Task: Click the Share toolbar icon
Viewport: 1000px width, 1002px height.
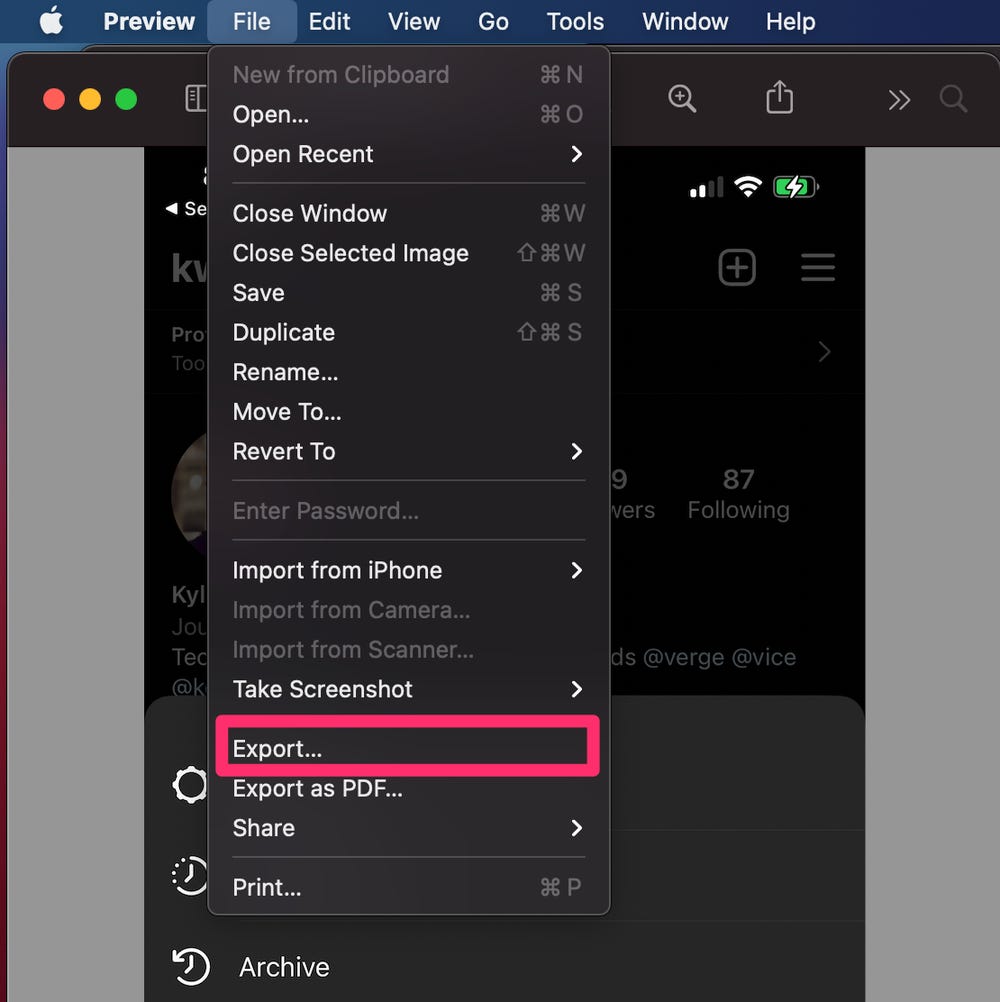Action: tap(780, 97)
